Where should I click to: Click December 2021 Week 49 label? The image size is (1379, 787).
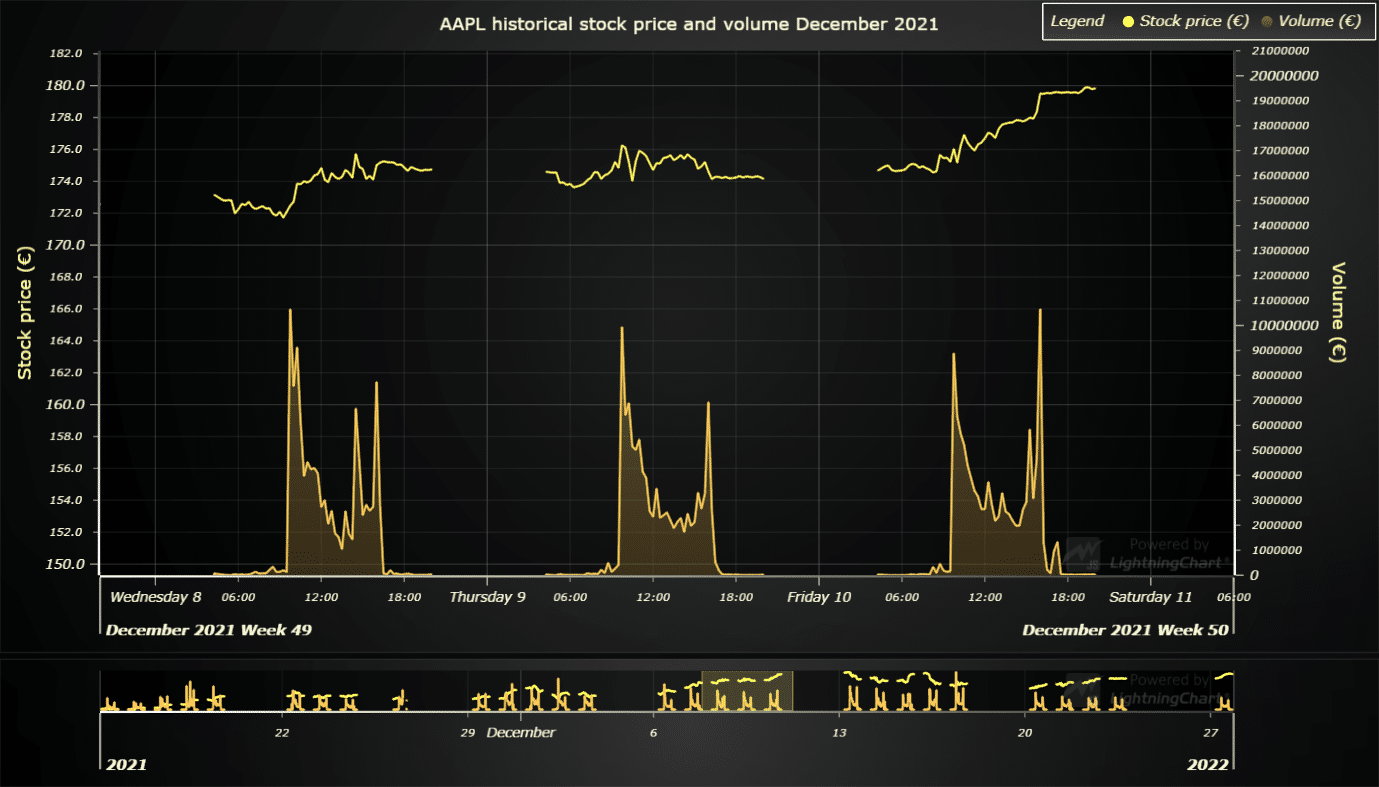click(x=208, y=630)
